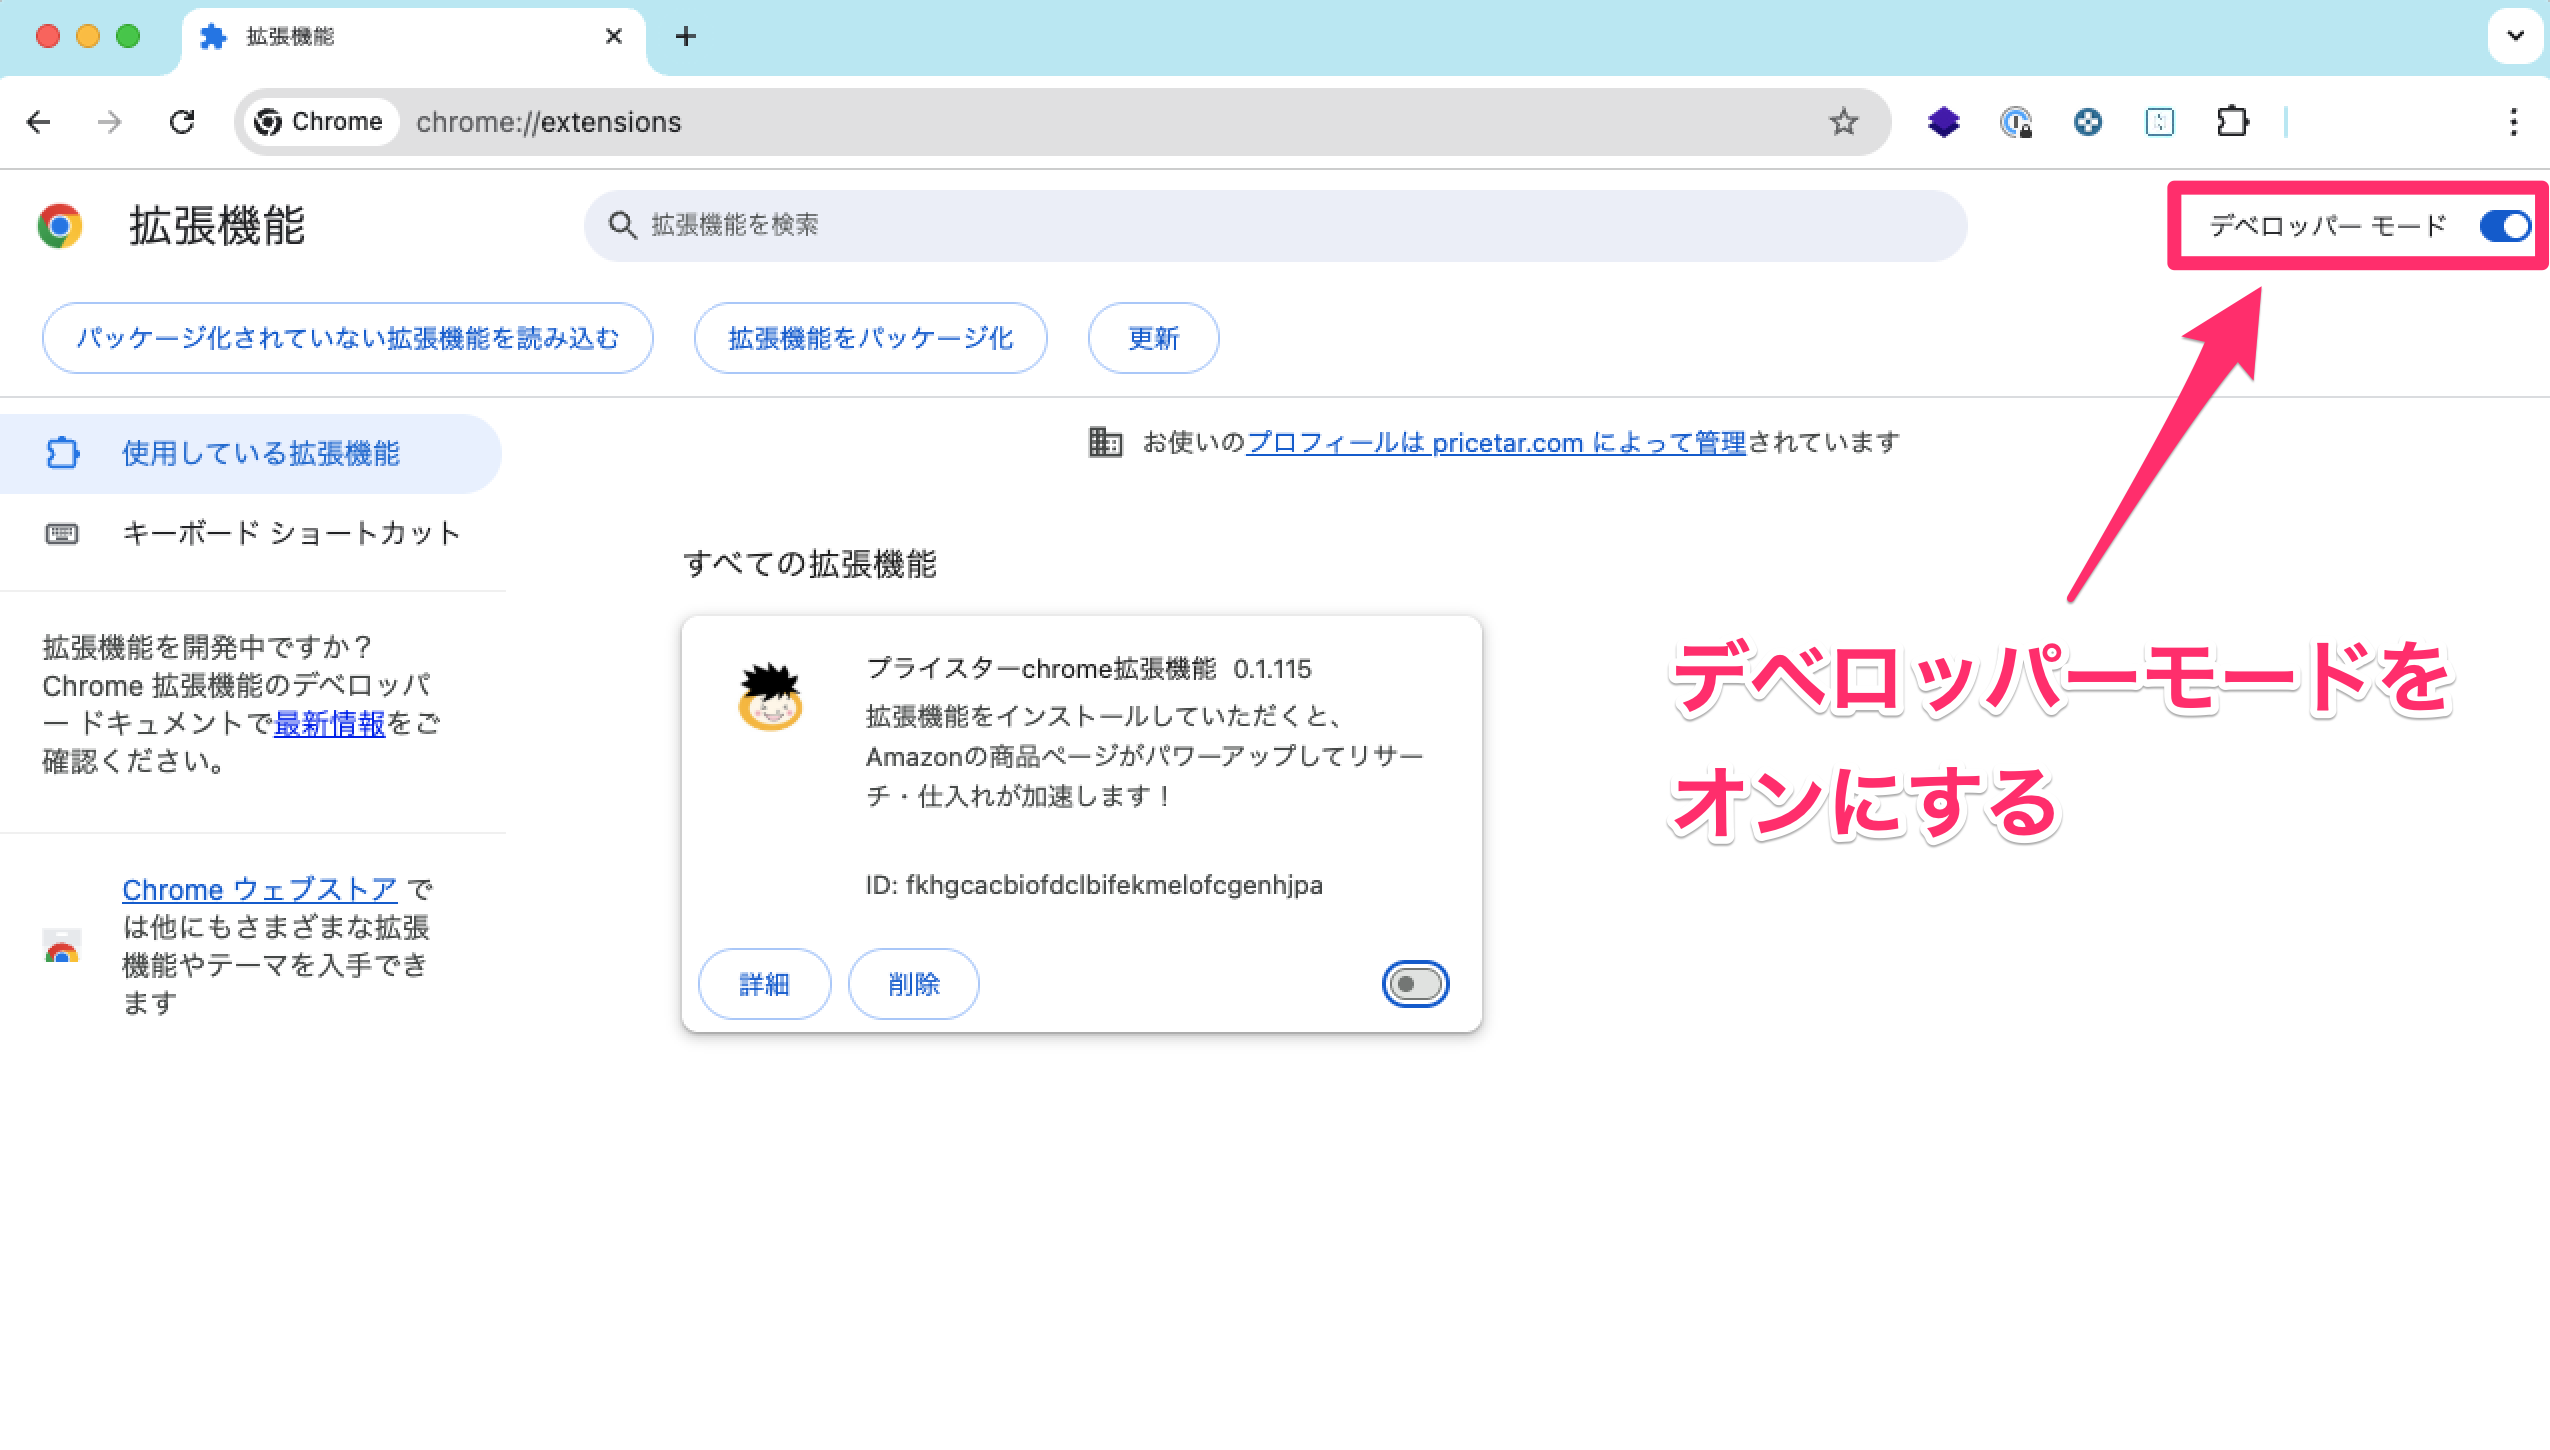Open Chrome three-dot menu
This screenshot has width=2550, height=1450.
click(2513, 122)
